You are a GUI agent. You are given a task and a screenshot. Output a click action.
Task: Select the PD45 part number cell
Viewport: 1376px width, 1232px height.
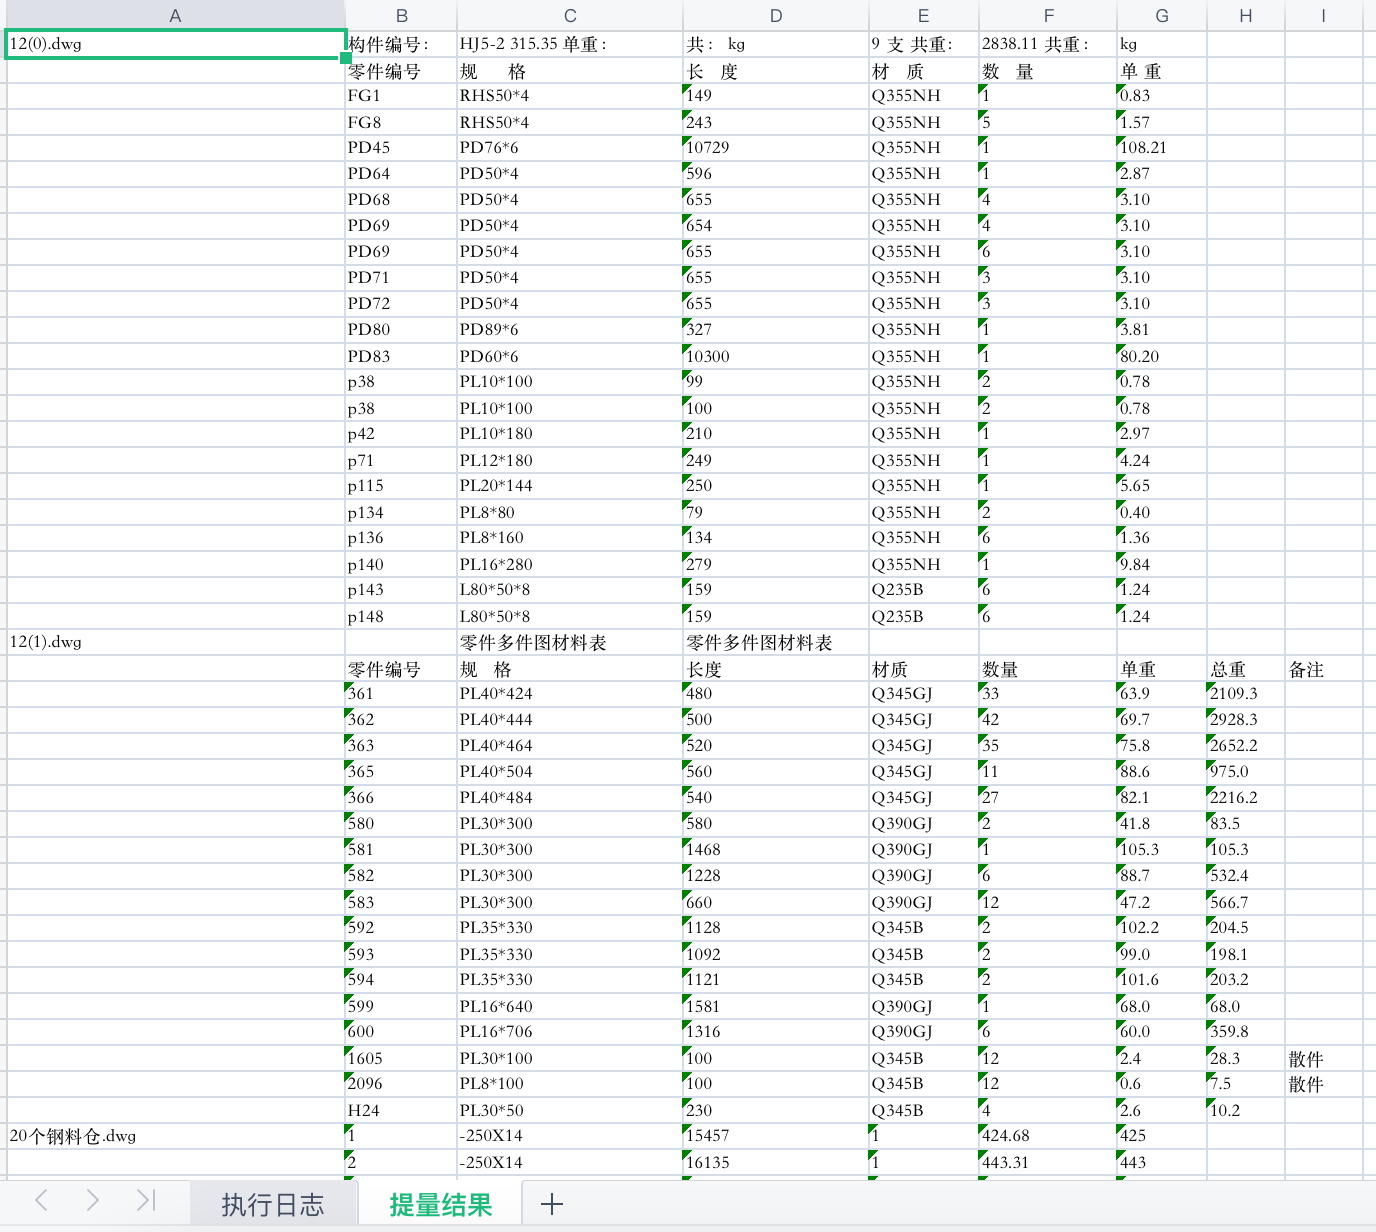[400, 148]
